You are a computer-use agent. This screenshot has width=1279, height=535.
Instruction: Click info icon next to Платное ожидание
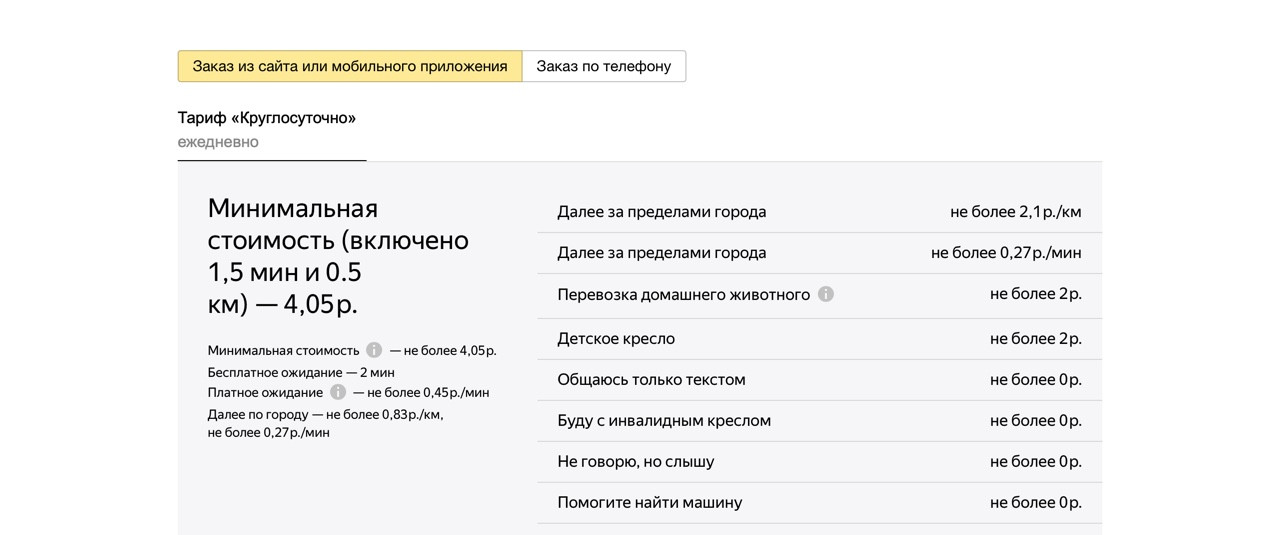pos(338,392)
